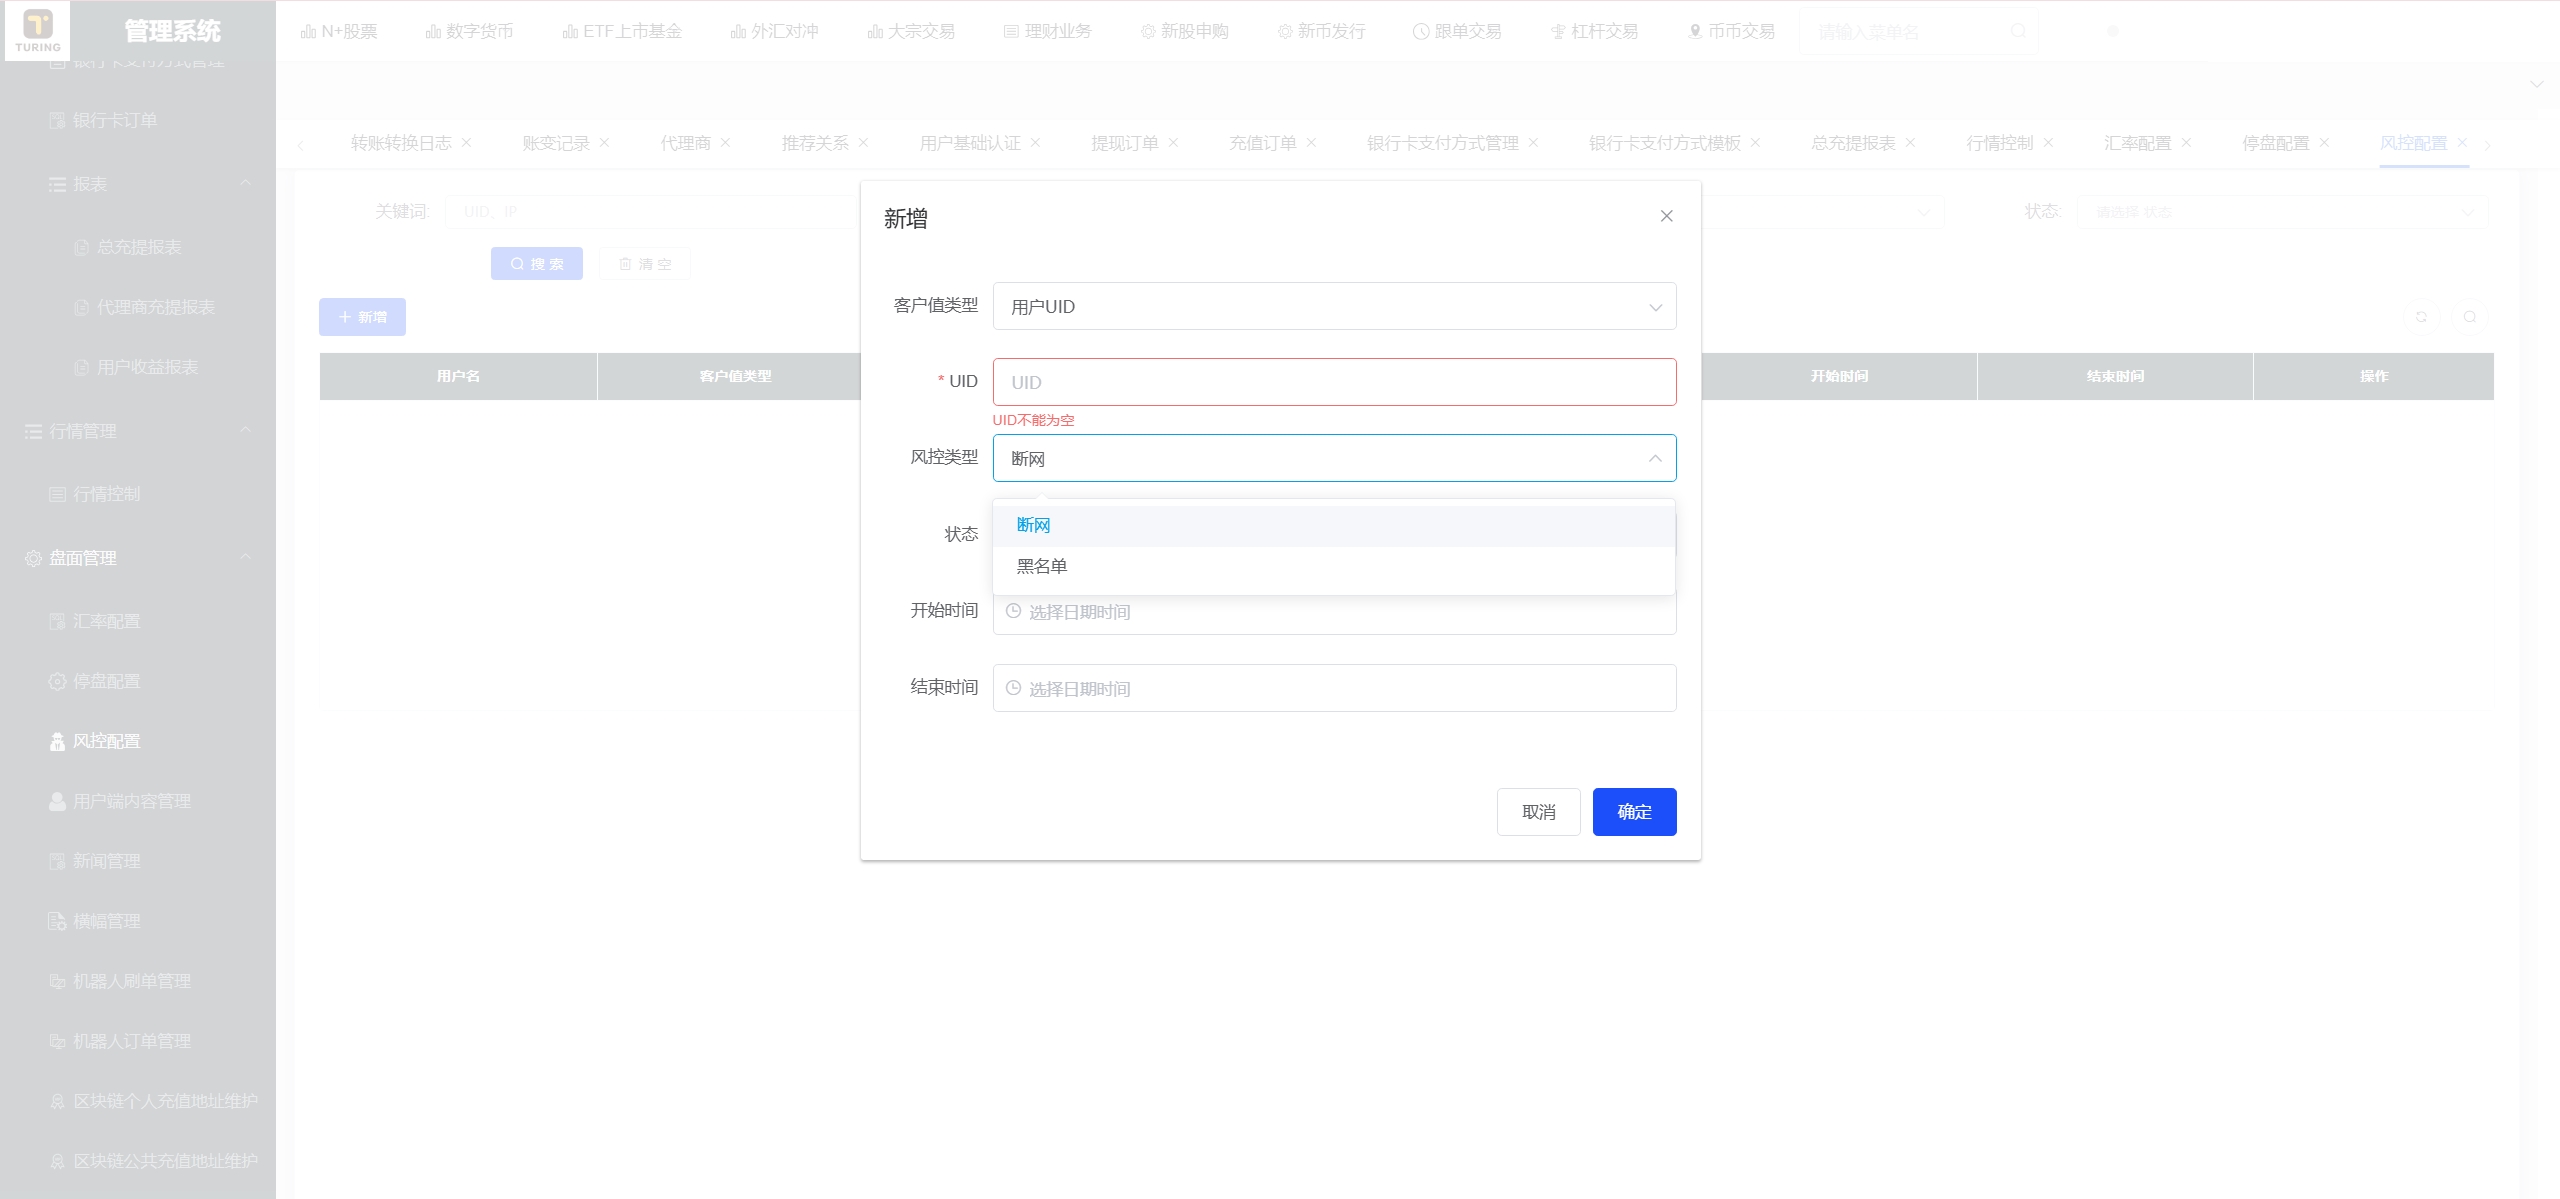Close the 代理商 tab

tap(725, 143)
